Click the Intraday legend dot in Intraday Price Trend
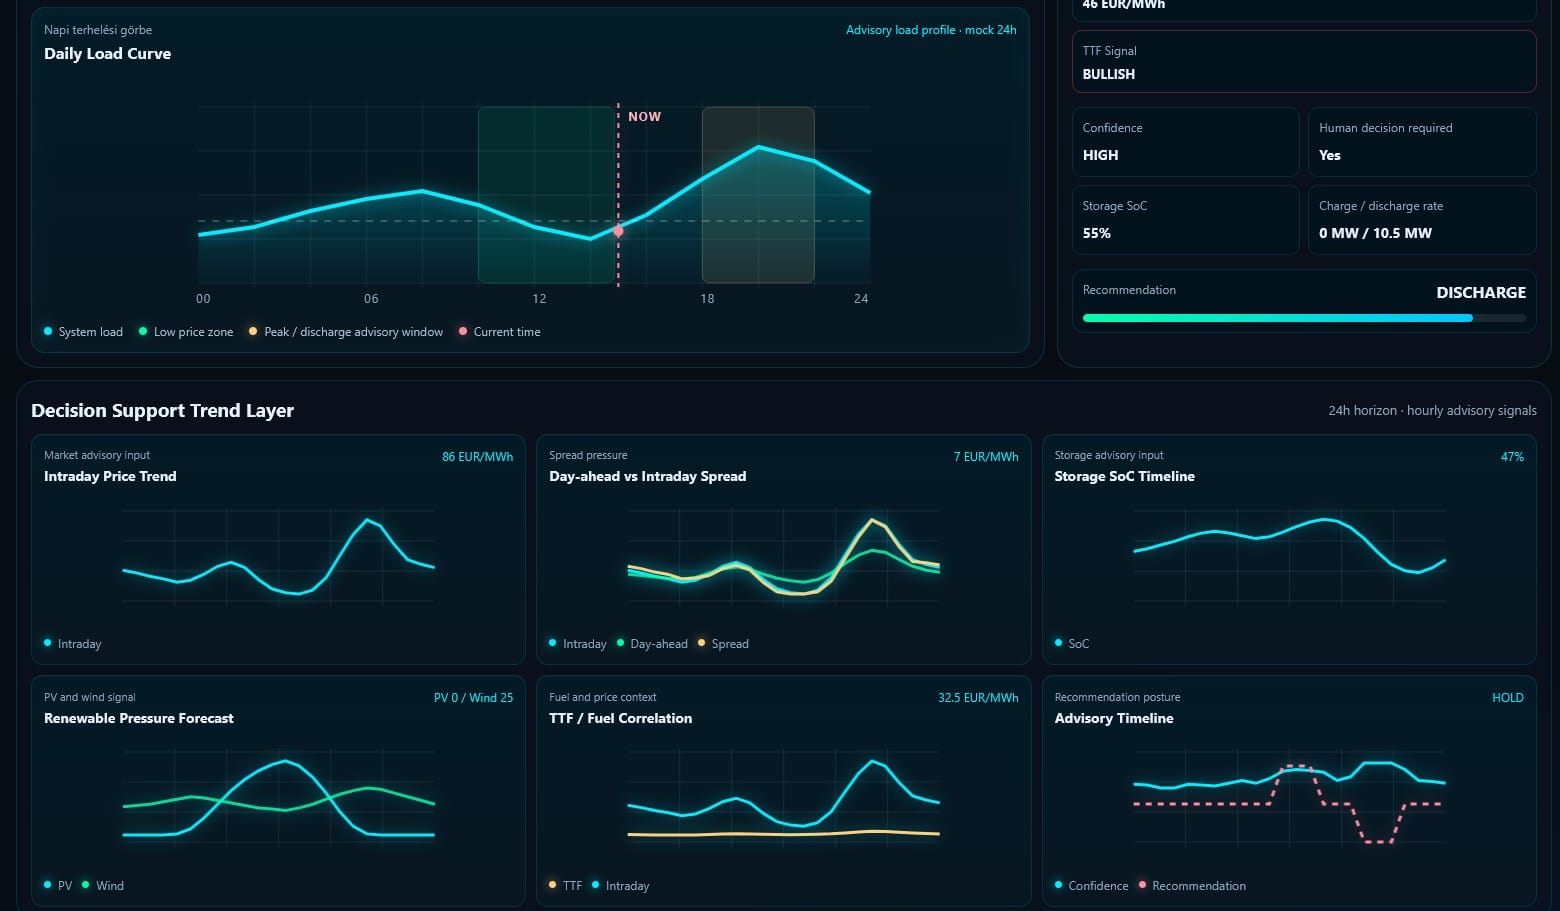Image resolution: width=1560 pixels, height=911 pixels. (48, 643)
